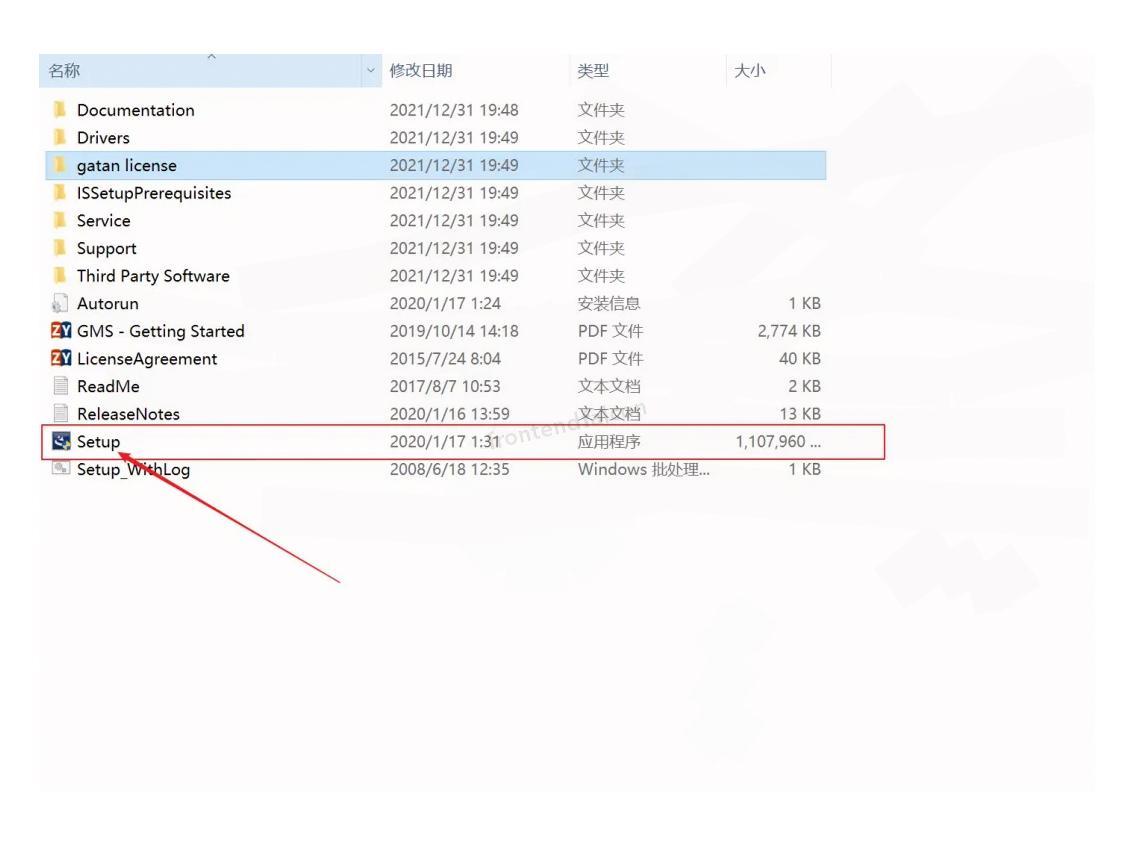Click the date 2015/7/24 8:04
Screen dimensions: 1134x846
click(445, 359)
